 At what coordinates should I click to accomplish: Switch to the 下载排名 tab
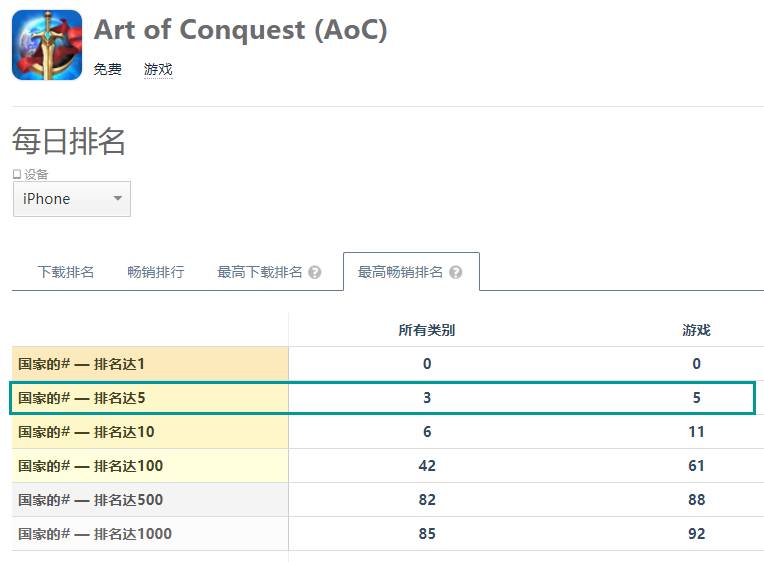point(66,272)
